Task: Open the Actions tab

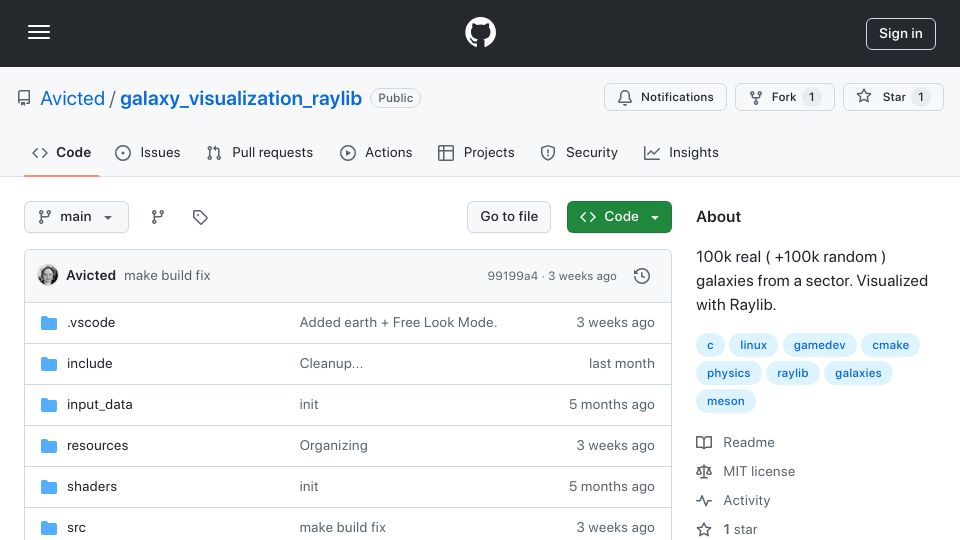Action: [x=376, y=152]
